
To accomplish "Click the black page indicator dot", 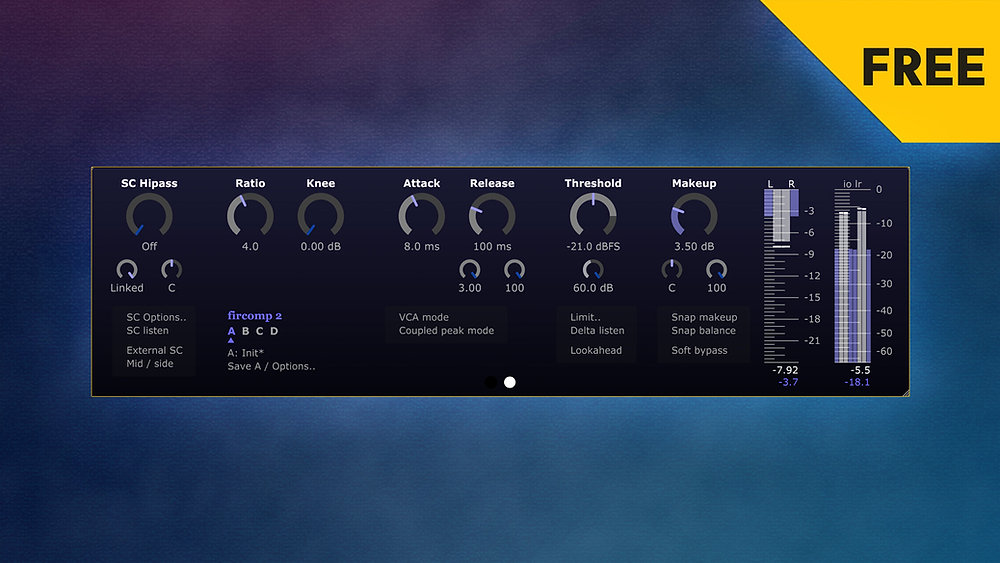I will 490,382.
